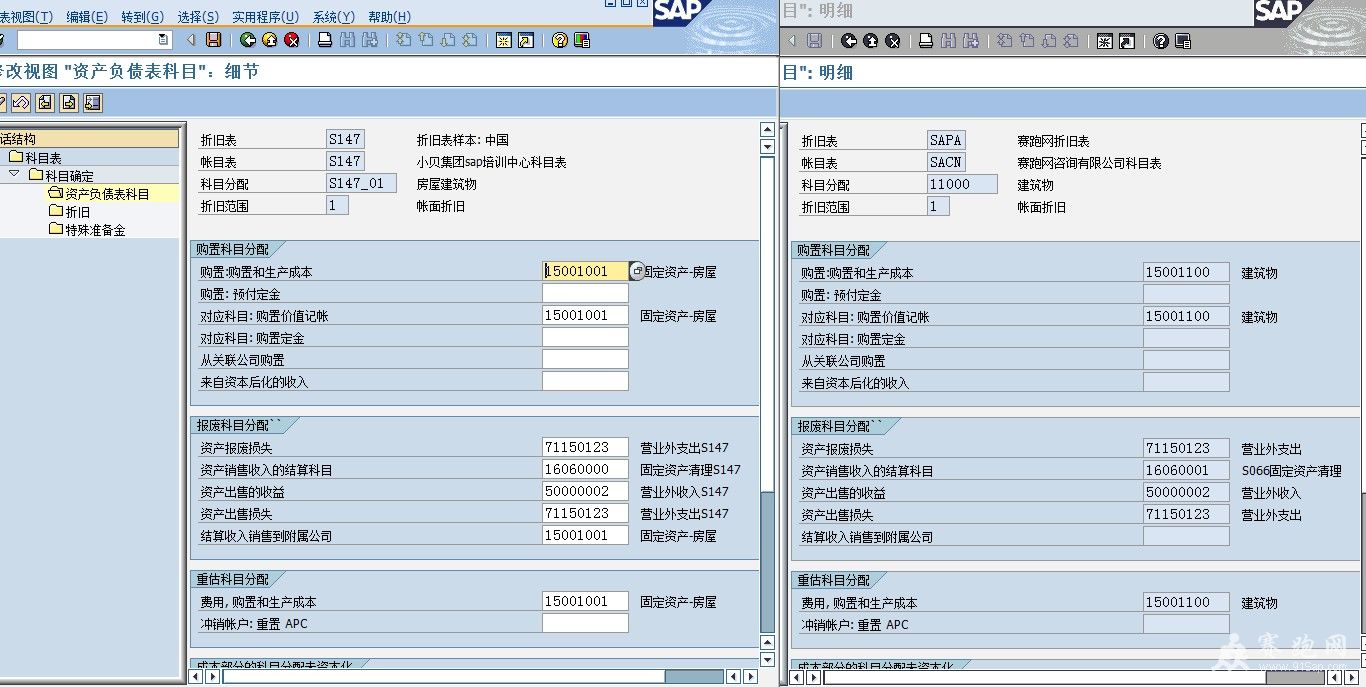
Task: Click Cancel icon in right window toolbar
Action: [893, 41]
